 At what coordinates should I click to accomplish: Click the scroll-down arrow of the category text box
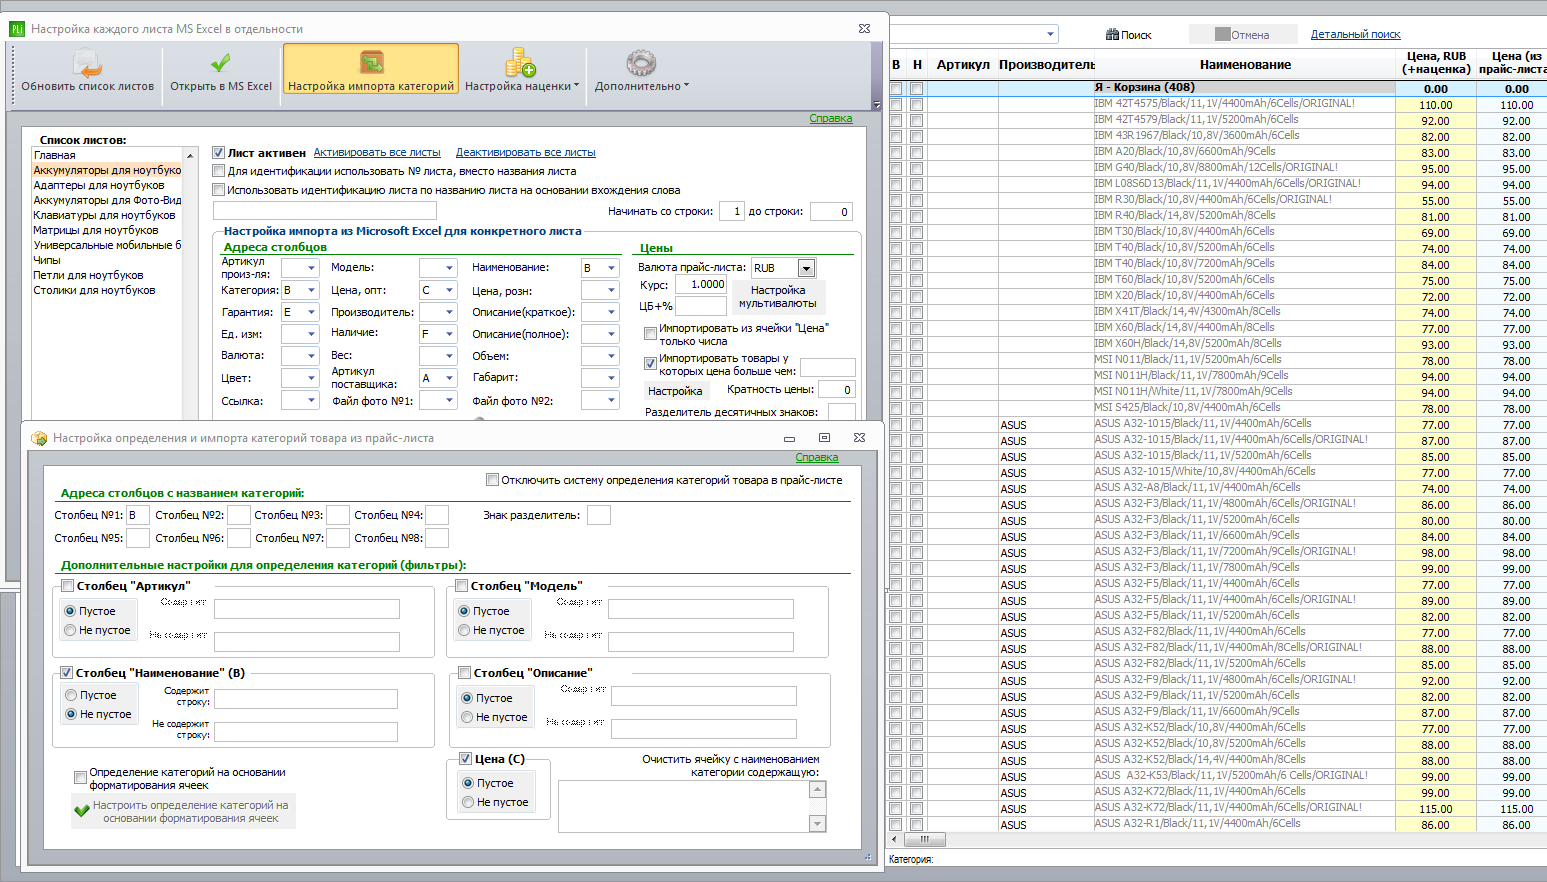(818, 824)
